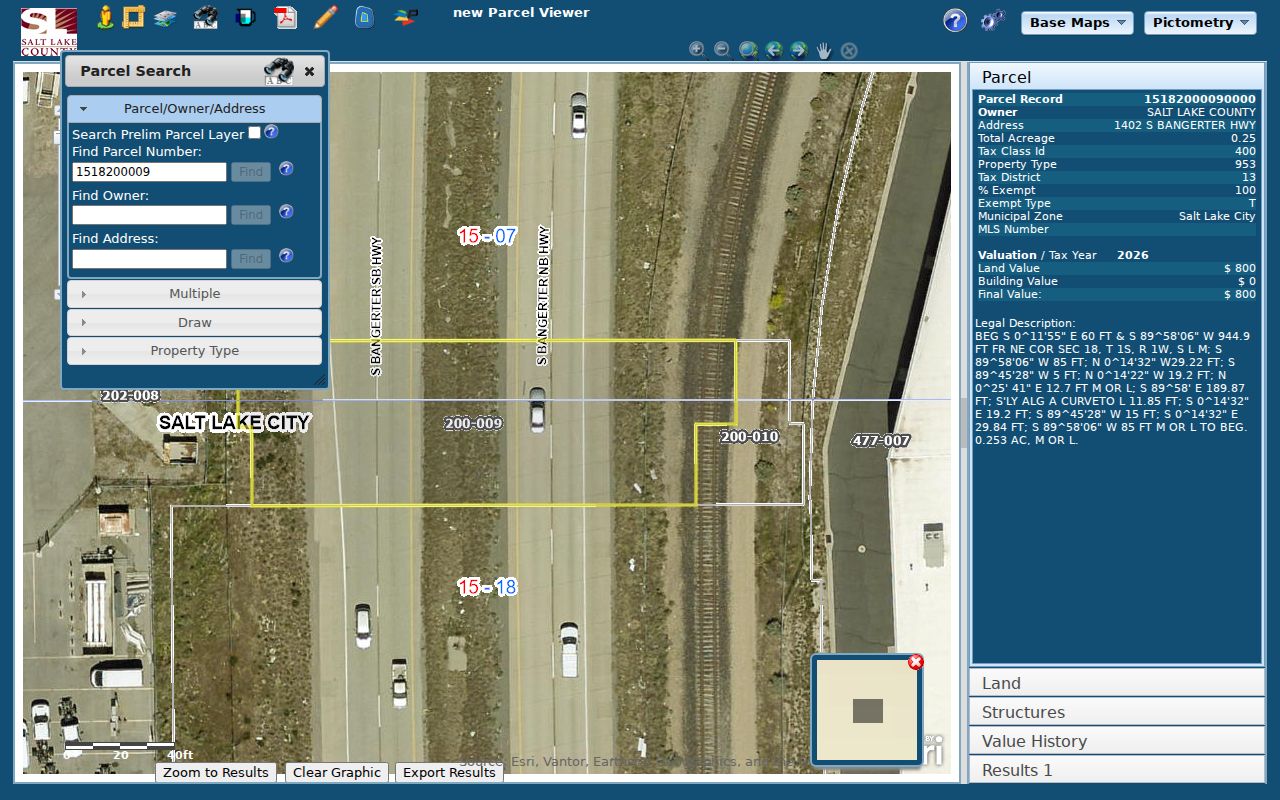This screenshot has width=1280, height=800.
Task: Expand the Multiple search section
Action: point(194,294)
